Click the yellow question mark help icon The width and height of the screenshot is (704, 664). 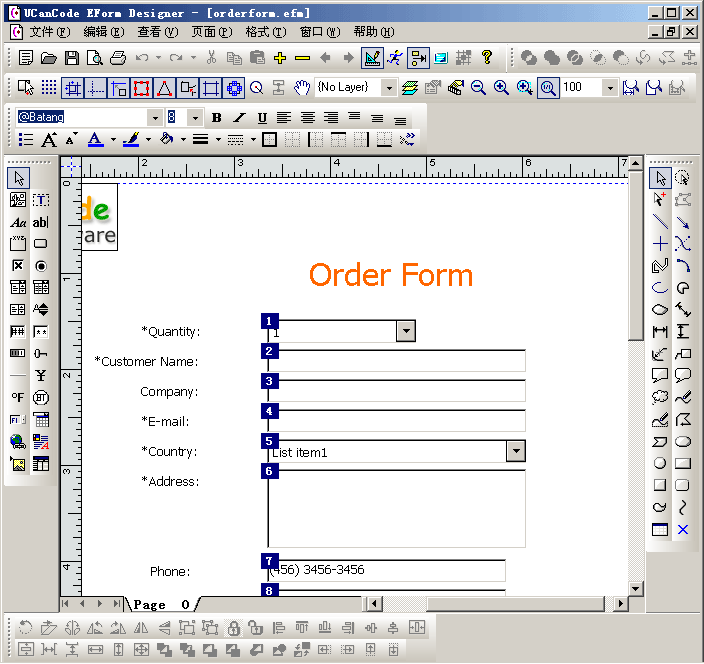point(487,58)
